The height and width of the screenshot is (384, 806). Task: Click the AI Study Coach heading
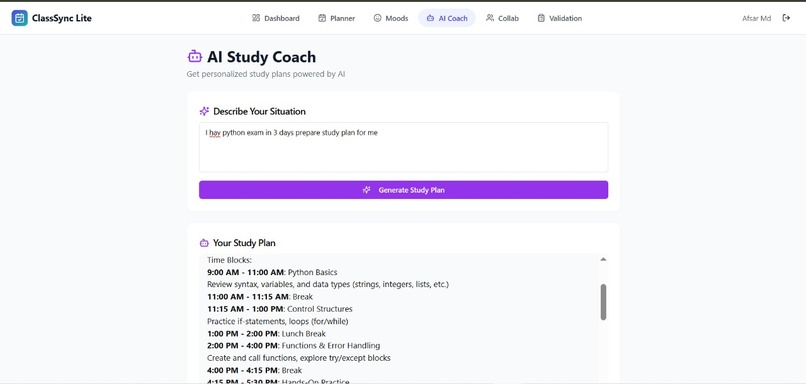click(x=261, y=57)
